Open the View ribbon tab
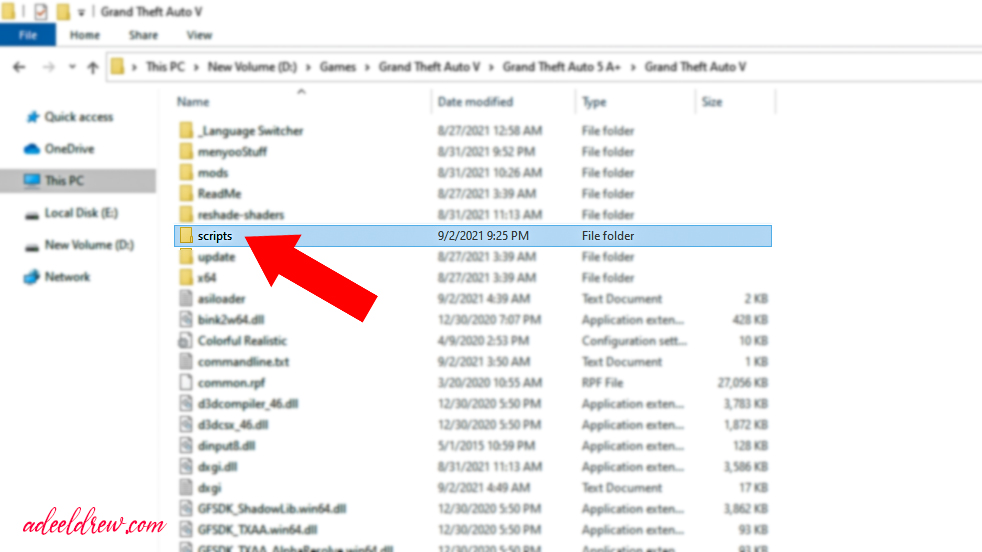This screenshot has height=552, width=982. click(199, 35)
